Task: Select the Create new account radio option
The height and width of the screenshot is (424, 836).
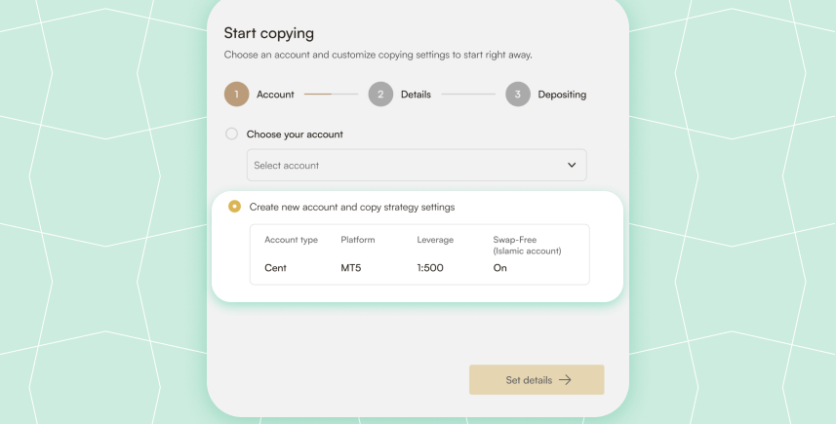Action: tap(235, 207)
